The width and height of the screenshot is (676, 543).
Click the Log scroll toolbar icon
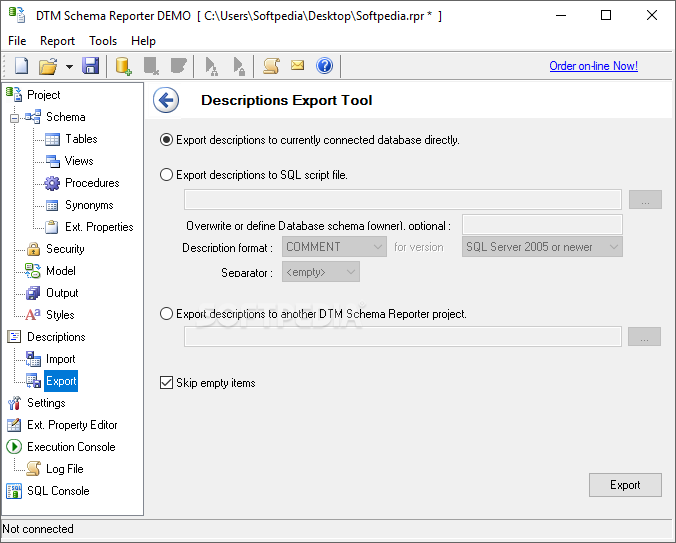[x=272, y=66]
